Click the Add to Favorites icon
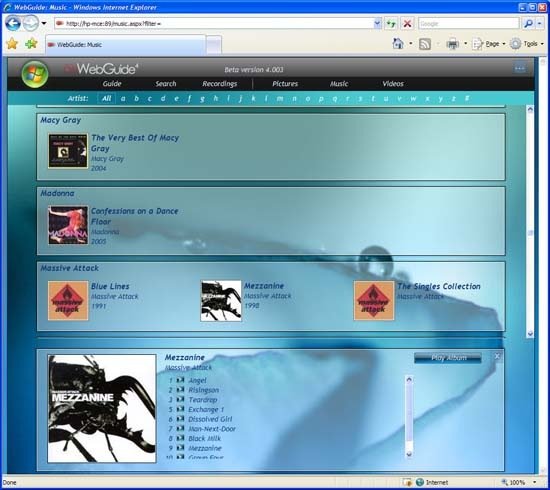 pyautogui.click(x=31, y=44)
